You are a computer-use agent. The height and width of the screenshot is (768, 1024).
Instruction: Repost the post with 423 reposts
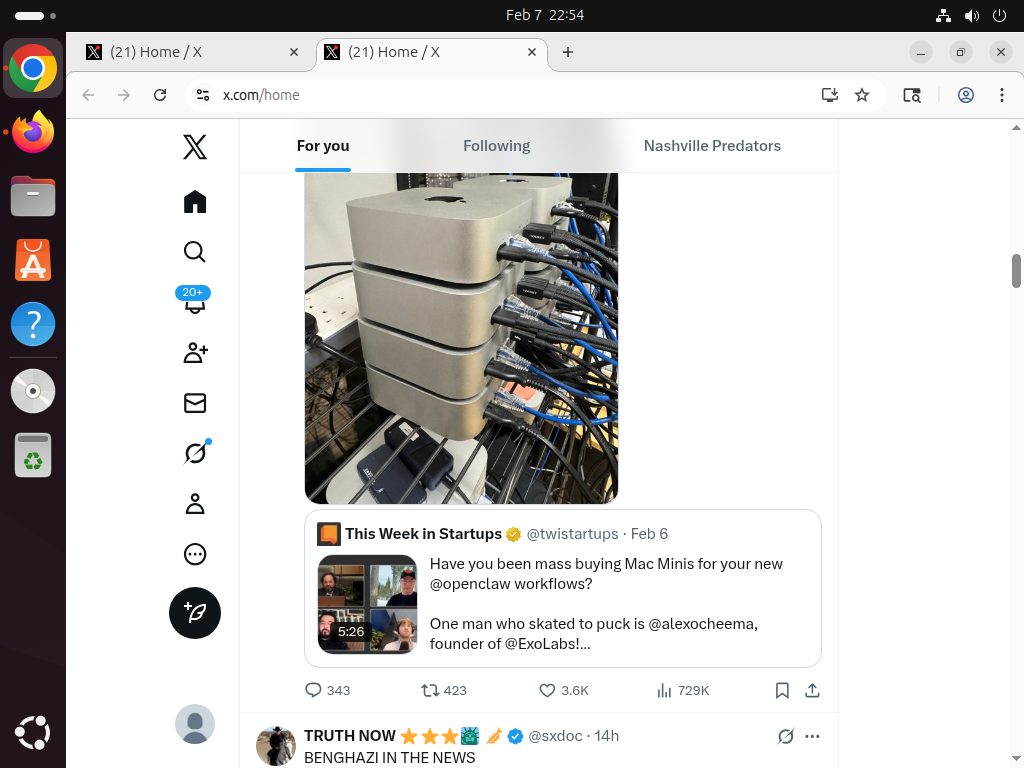430,690
